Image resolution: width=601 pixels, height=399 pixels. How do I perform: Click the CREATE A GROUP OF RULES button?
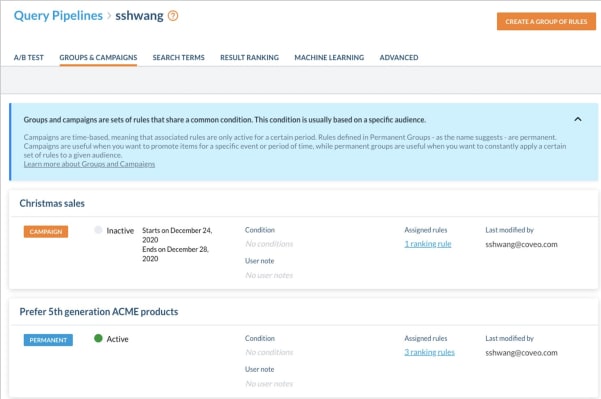[546, 21]
